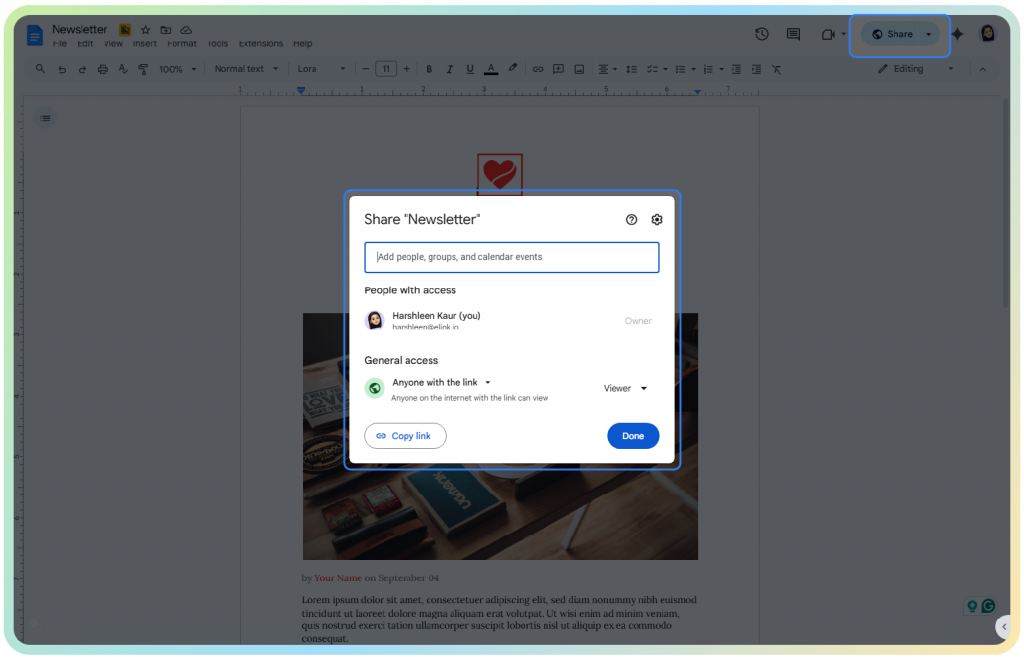Open the Editing mode dropdown
Viewport: 1024px width, 660px height.
tap(915, 69)
